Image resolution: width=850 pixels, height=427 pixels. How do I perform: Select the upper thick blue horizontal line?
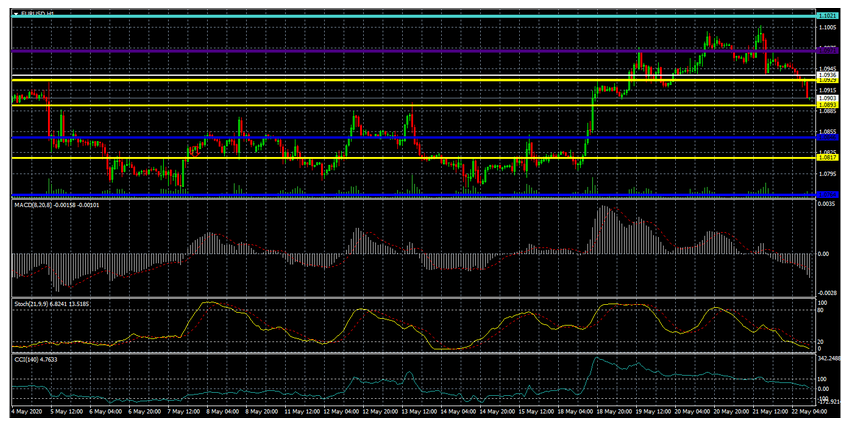coord(400,137)
